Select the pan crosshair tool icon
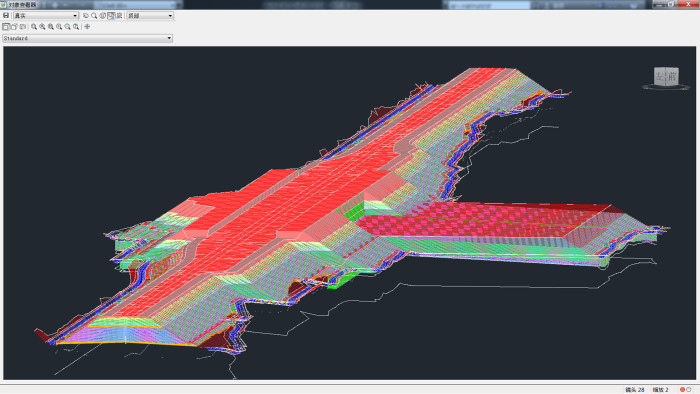700x394 pixels. click(x=87, y=27)
